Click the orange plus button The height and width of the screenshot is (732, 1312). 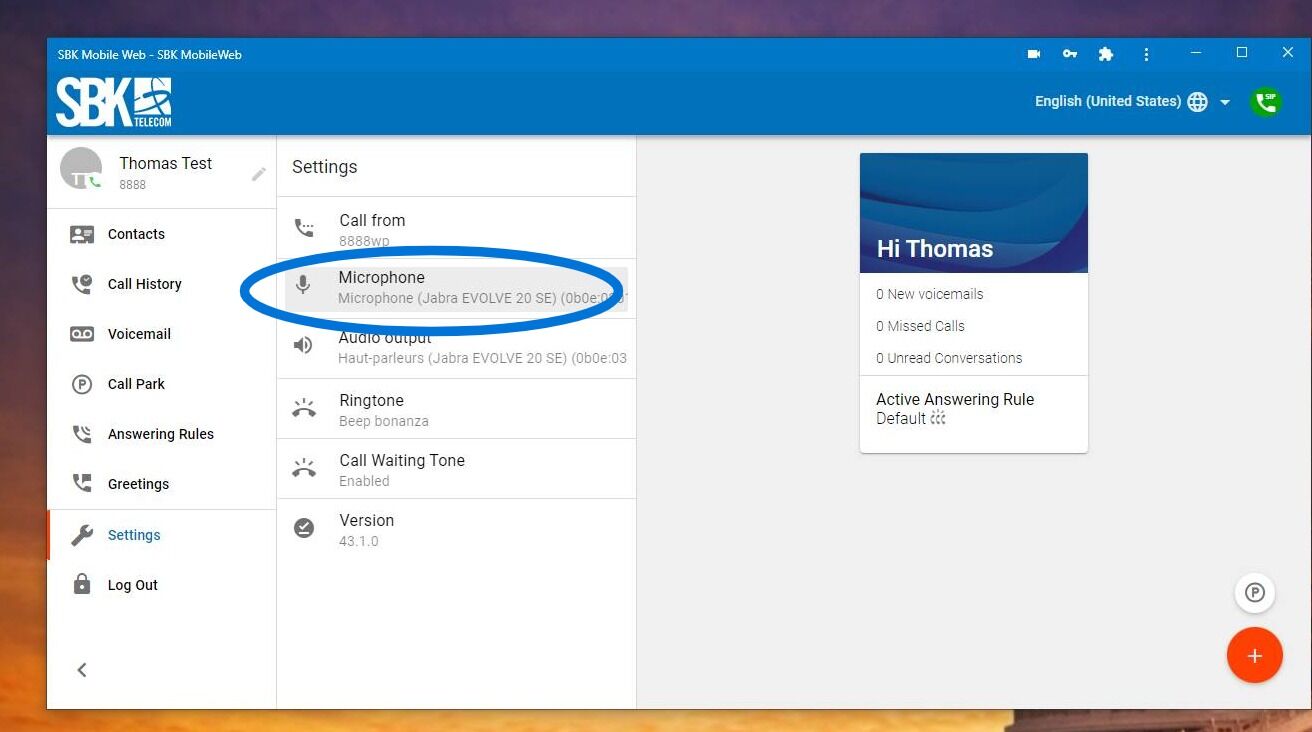(1255, 656)
